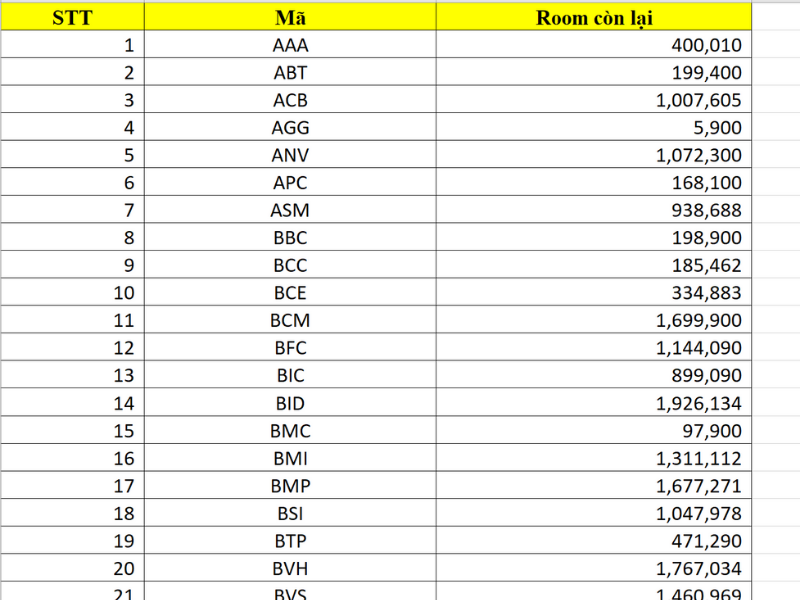
Task: Click the BID code cell
Action: [290, 403]
